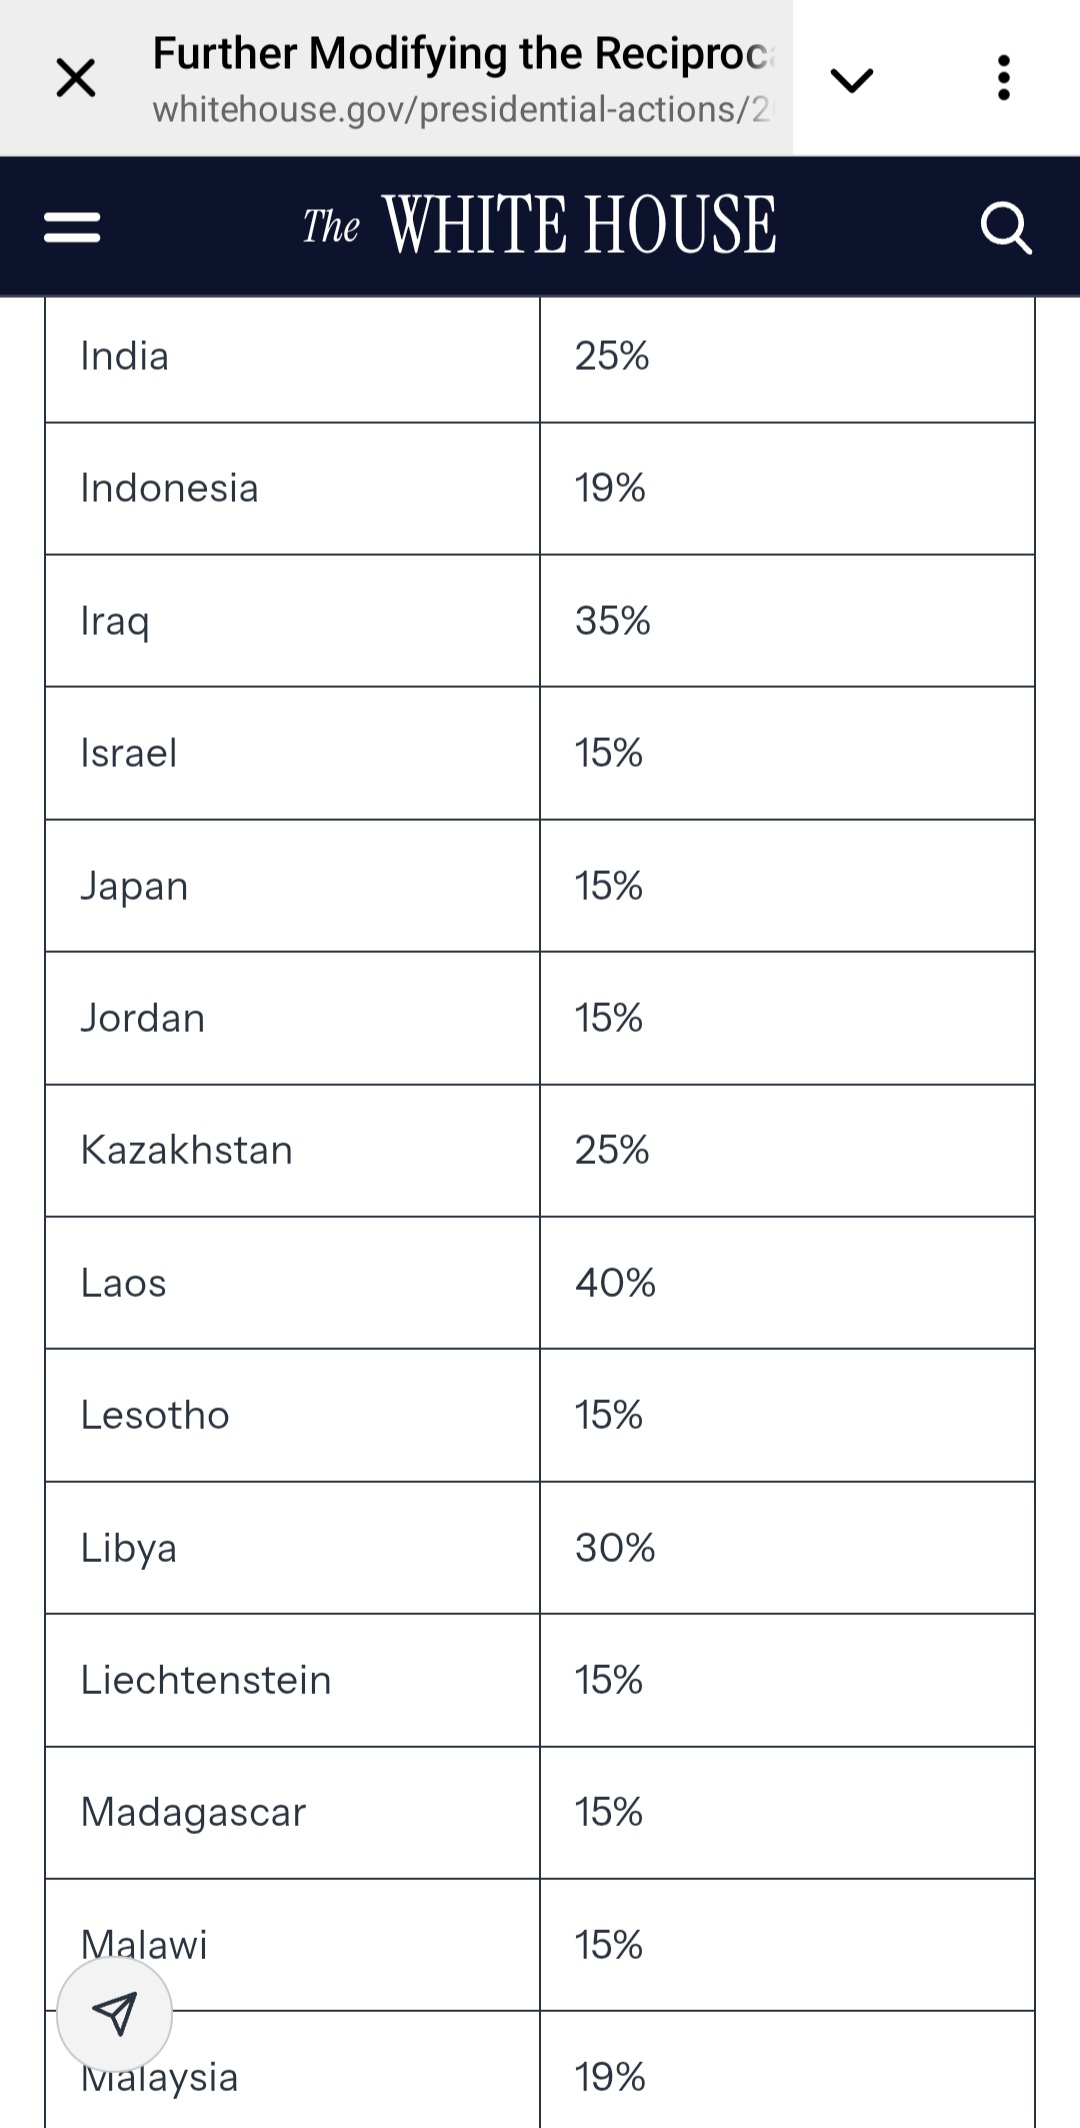The image size is (1080, 2128).
Task: Tap the White House search icon
Action: tap(1005, 227)
